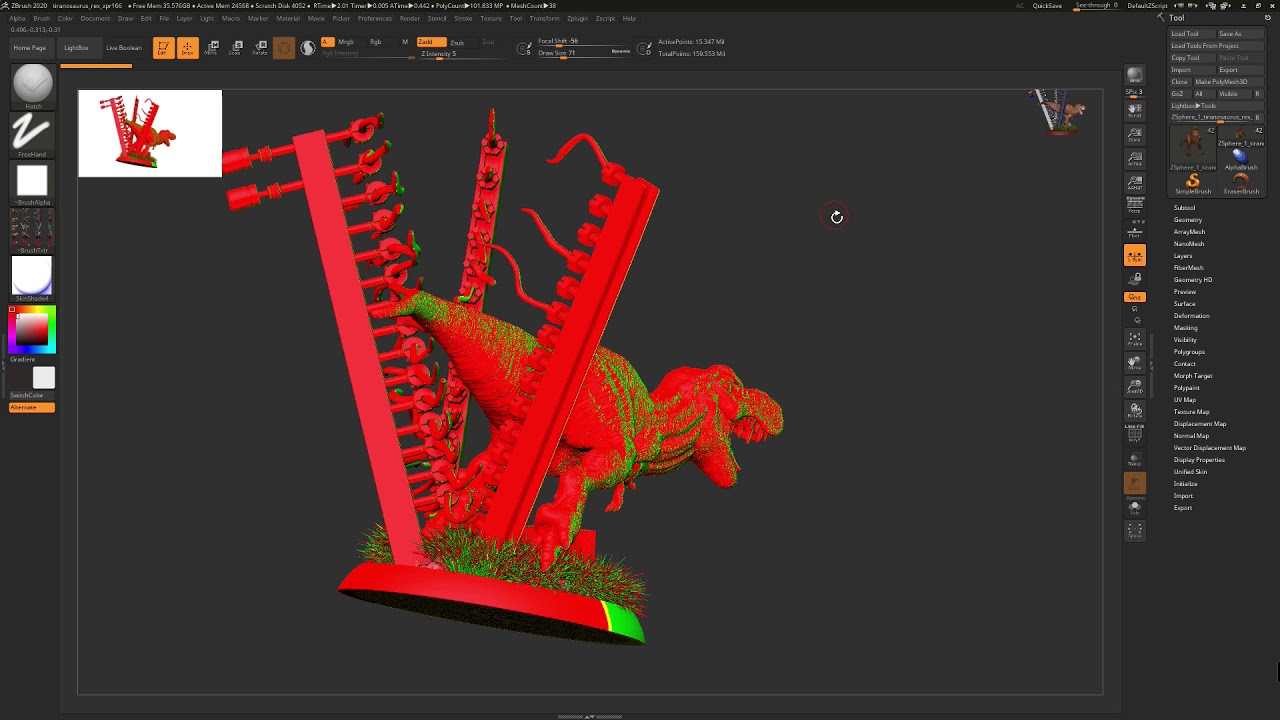Open the current brush thumbnail
The width and height of the screenshot is (1280, 720).
coord(33,85)
